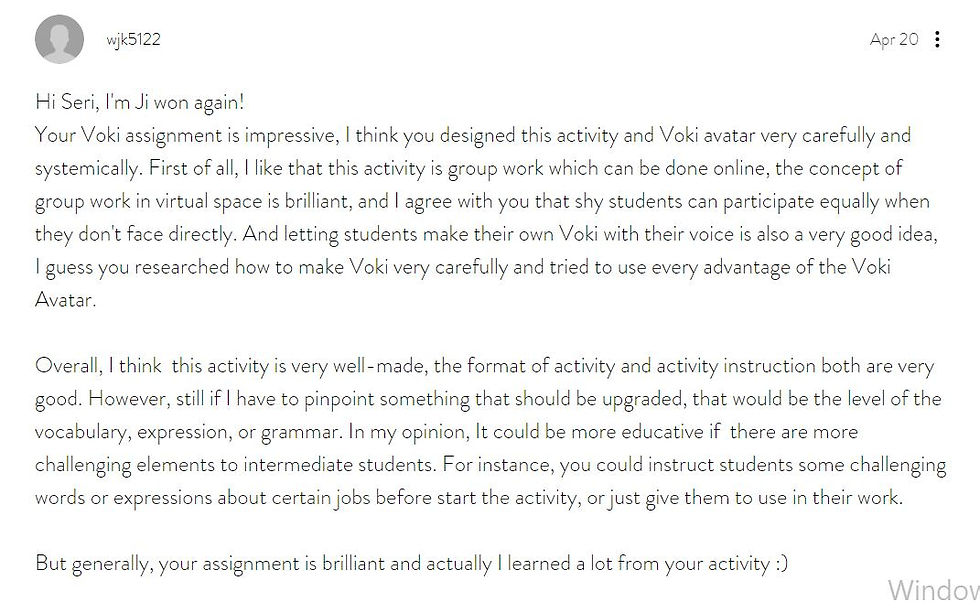
Task: Click the Apr 20 comment date
Action: pos(893,40)
